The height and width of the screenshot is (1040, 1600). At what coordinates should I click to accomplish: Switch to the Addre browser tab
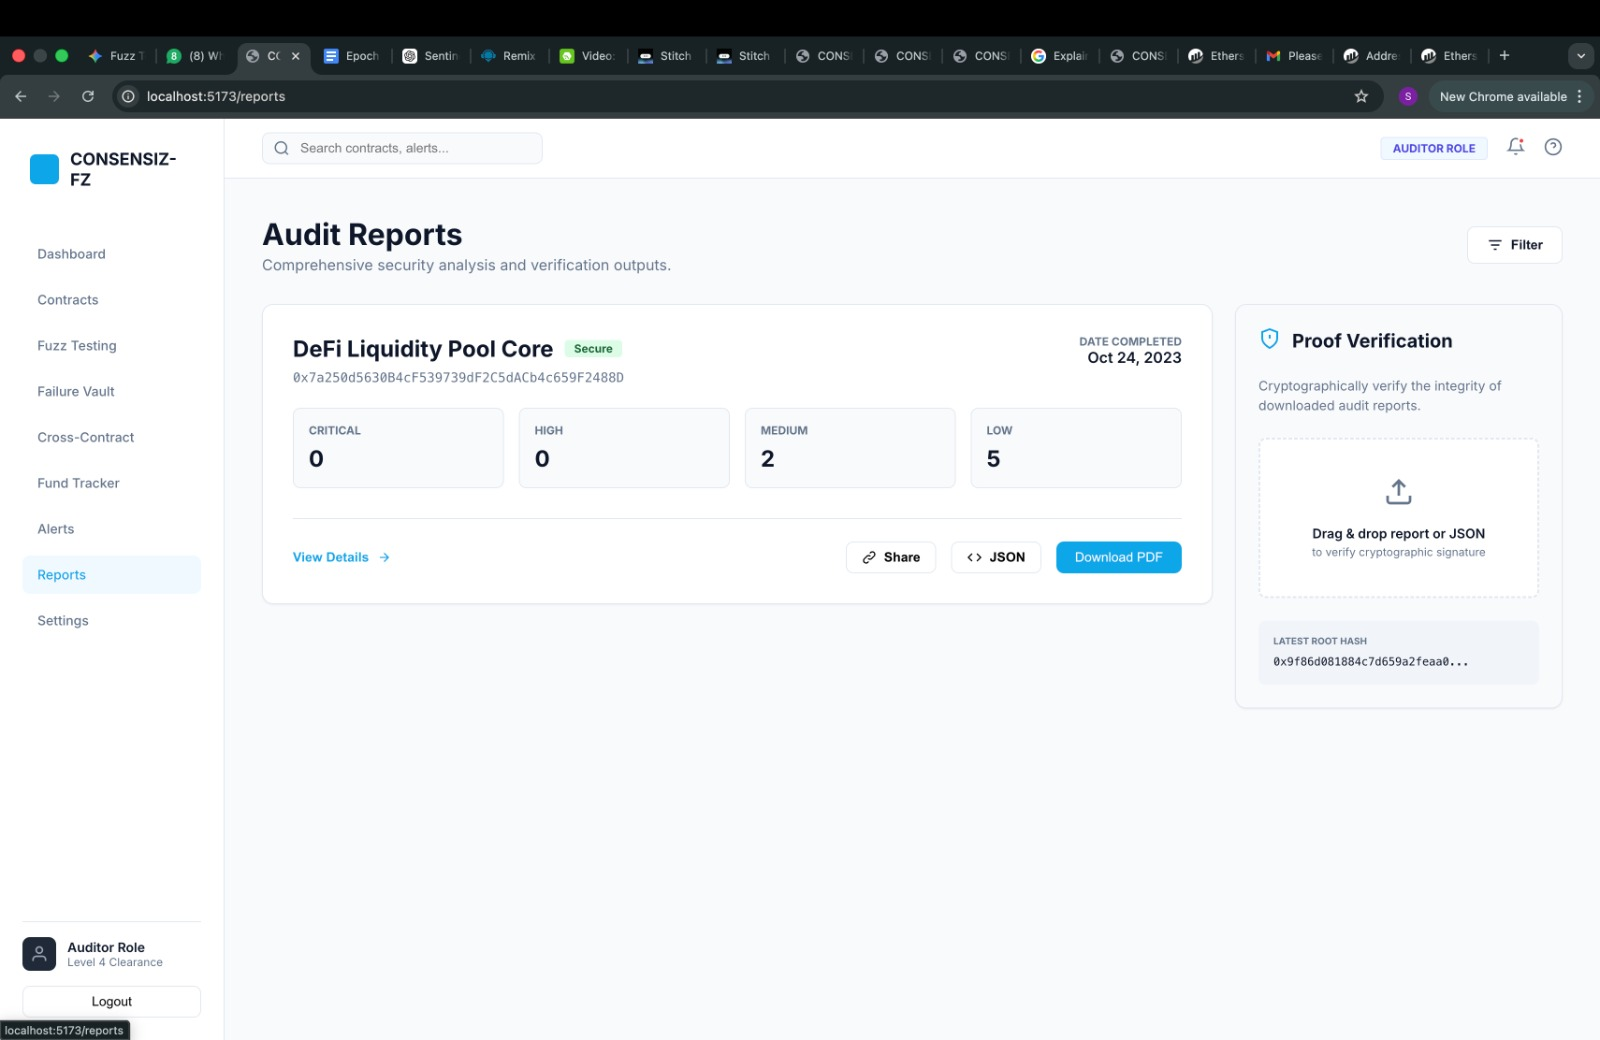[1371, 56]
